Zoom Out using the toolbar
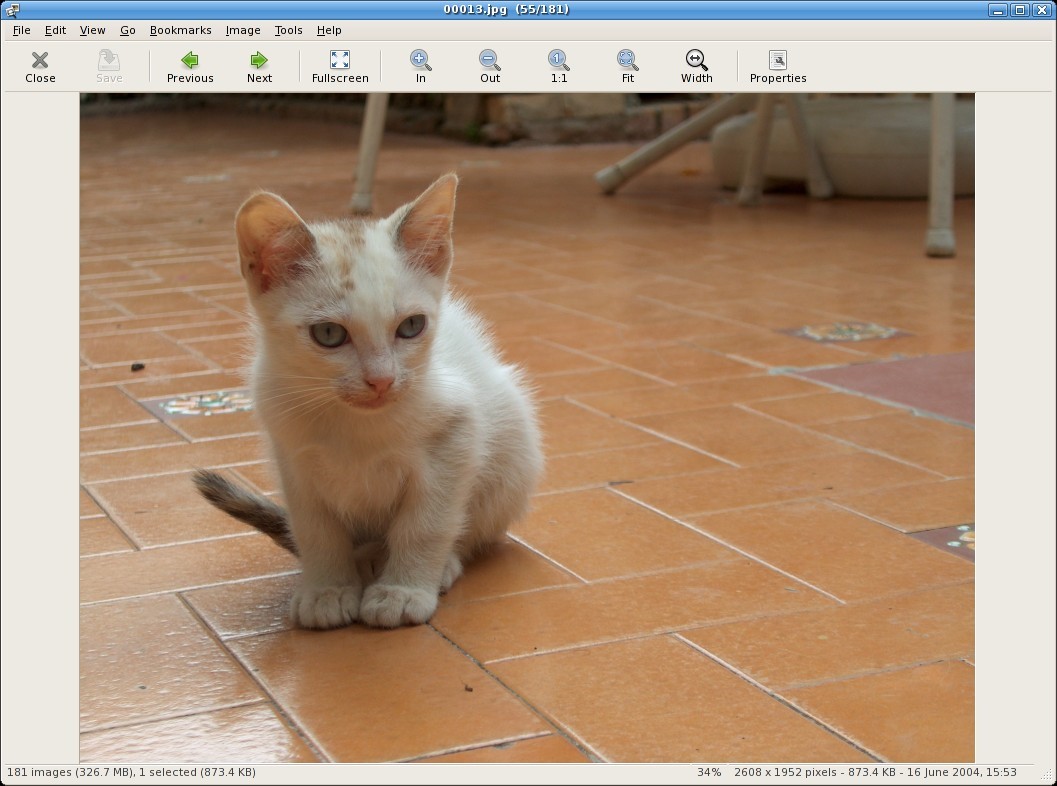Viewport: 1057px width, 786px height. pyautogui.click(x=490, y=66)
